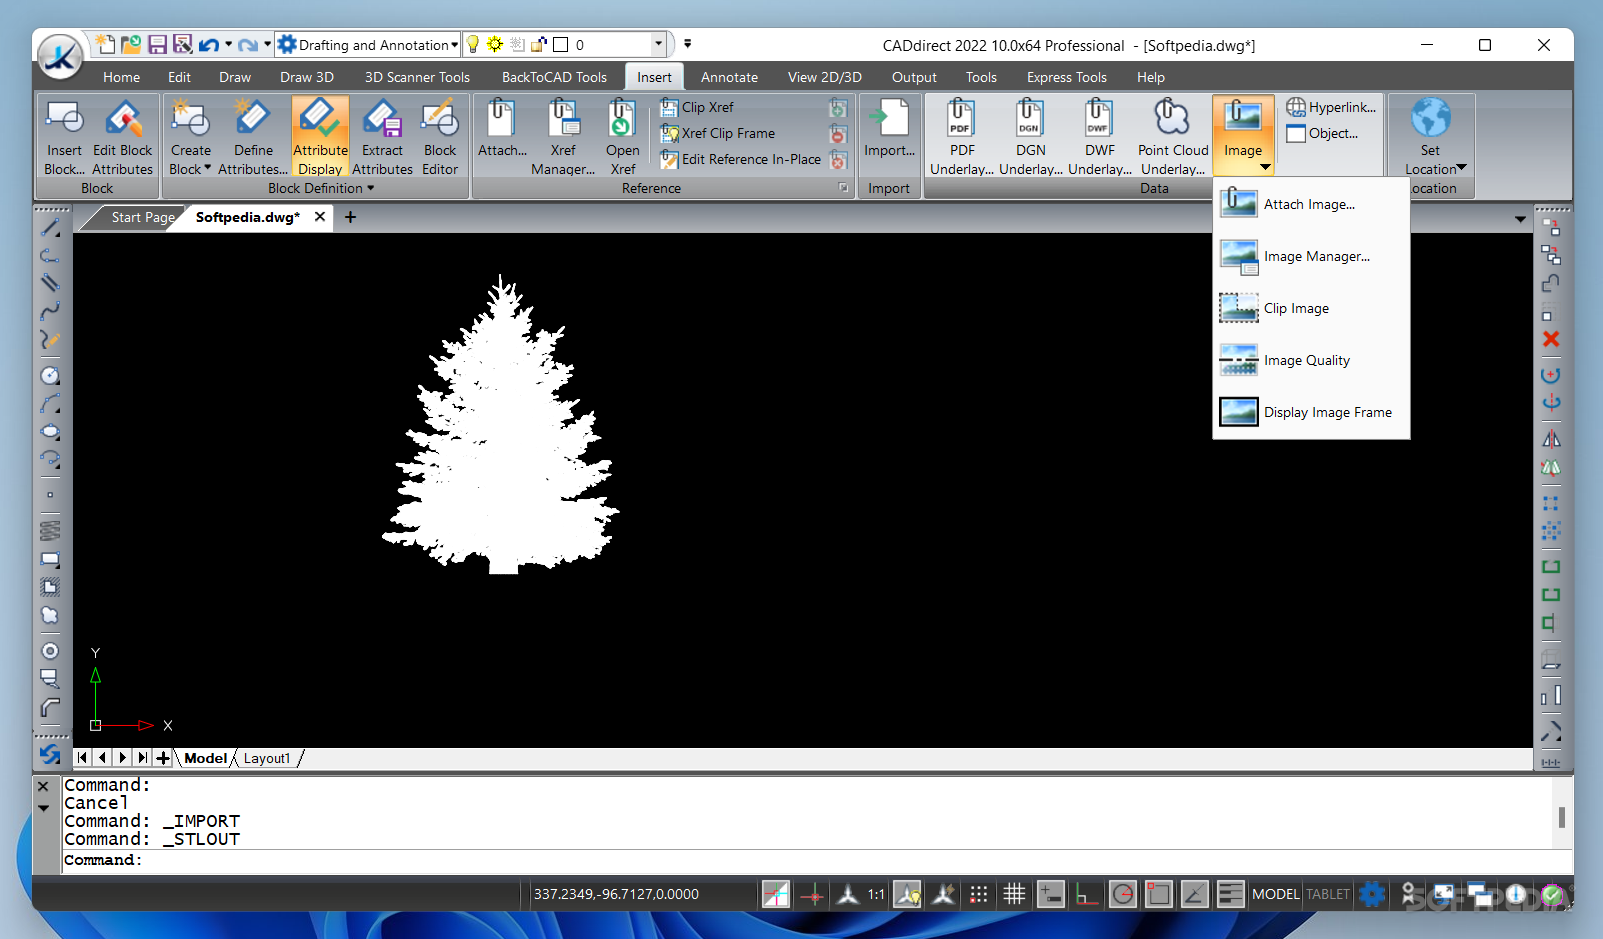Click the Open Xref icon
The image size is (1603, 939).
tap(622, 137)
